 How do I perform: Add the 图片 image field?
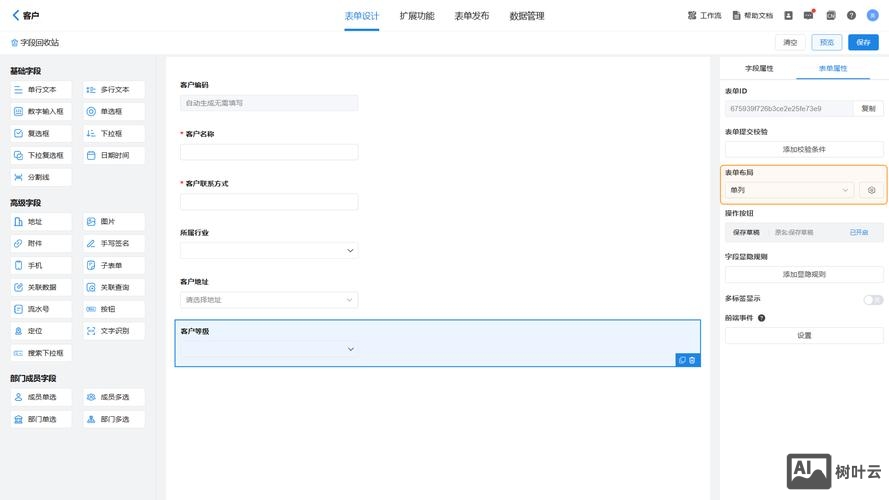pyautogui.click(x=113, y=222)
